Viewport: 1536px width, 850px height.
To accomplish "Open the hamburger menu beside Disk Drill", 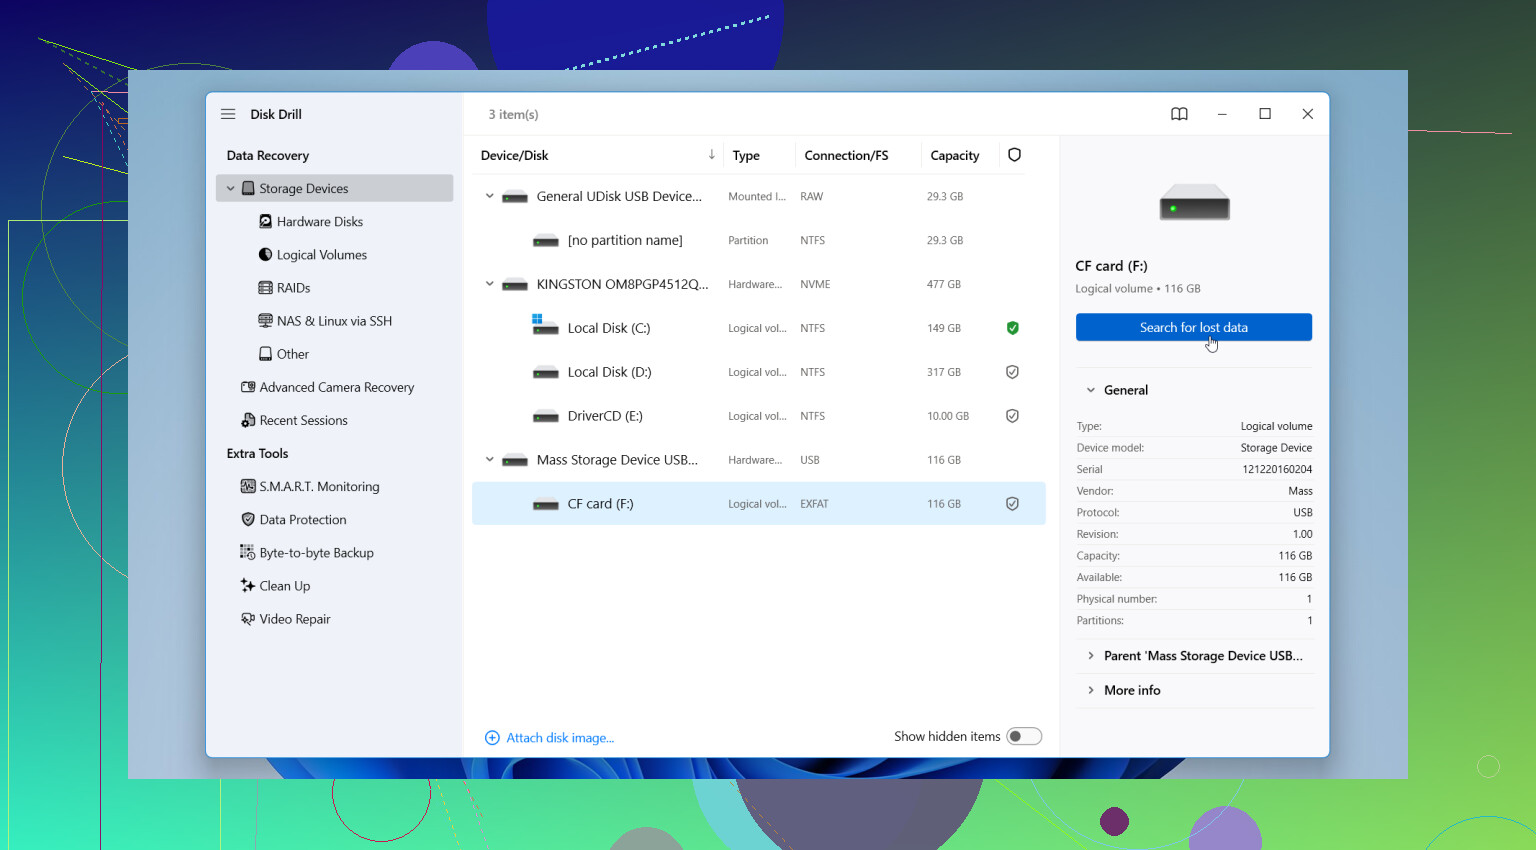I will click(228, 114).
